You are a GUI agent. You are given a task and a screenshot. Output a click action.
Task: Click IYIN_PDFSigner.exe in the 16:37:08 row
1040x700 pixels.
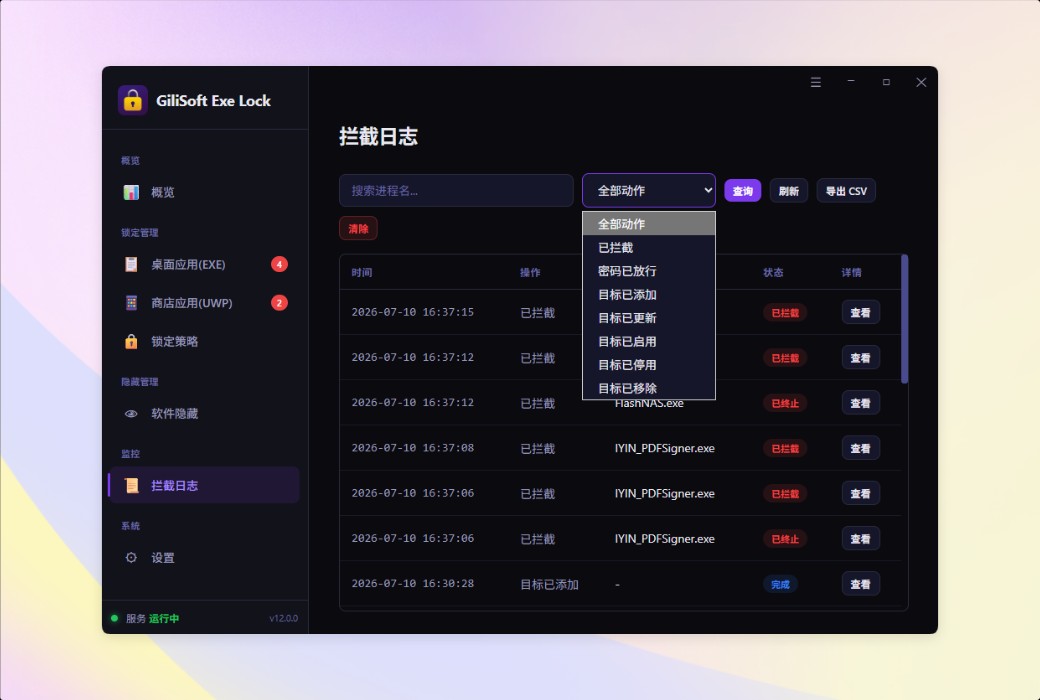(665, 449)
